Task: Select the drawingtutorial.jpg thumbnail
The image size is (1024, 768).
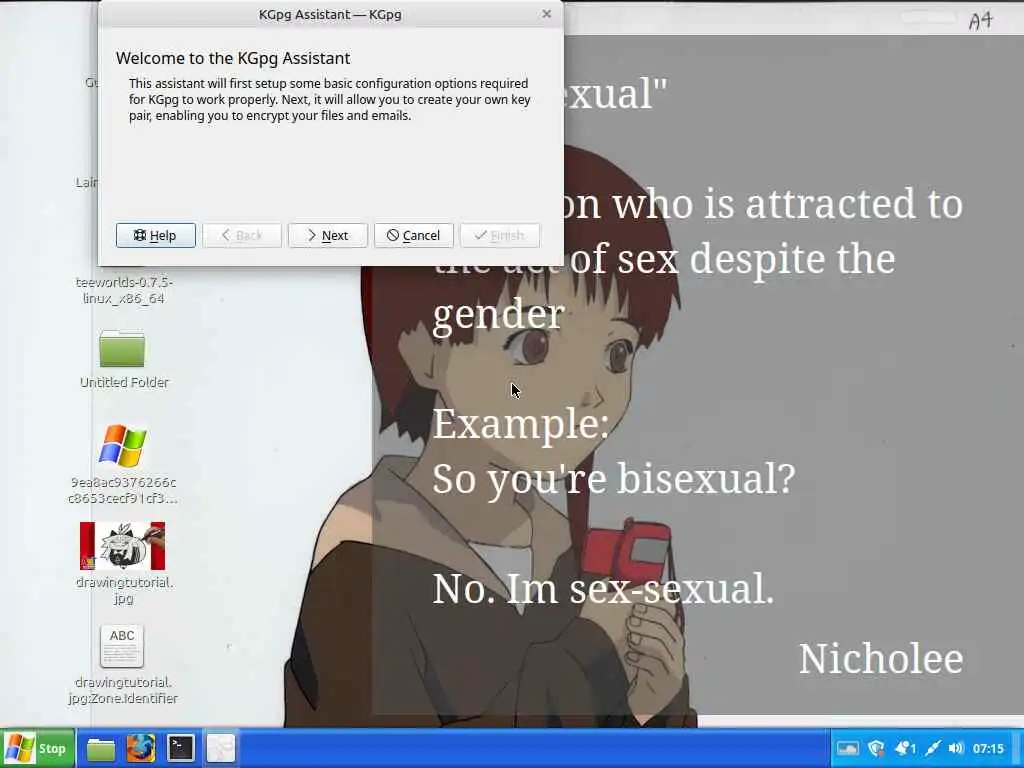Action: coord(123,546)
